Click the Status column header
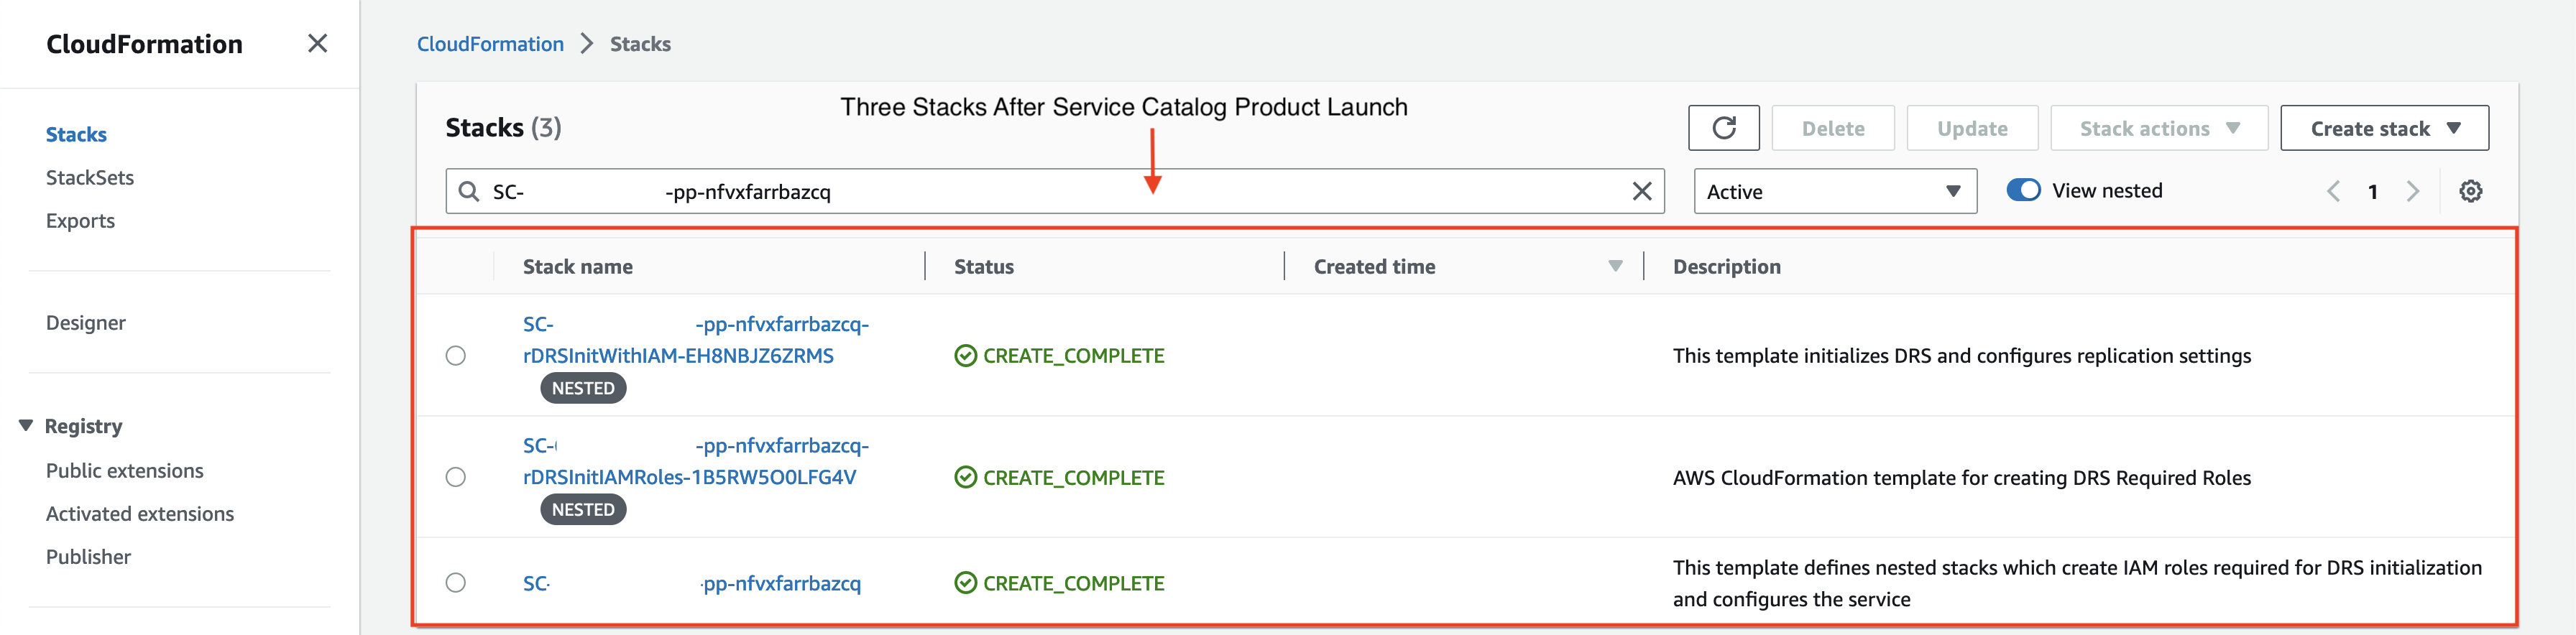The width and height of the screenshot is (2576, 635). [984, 266]
